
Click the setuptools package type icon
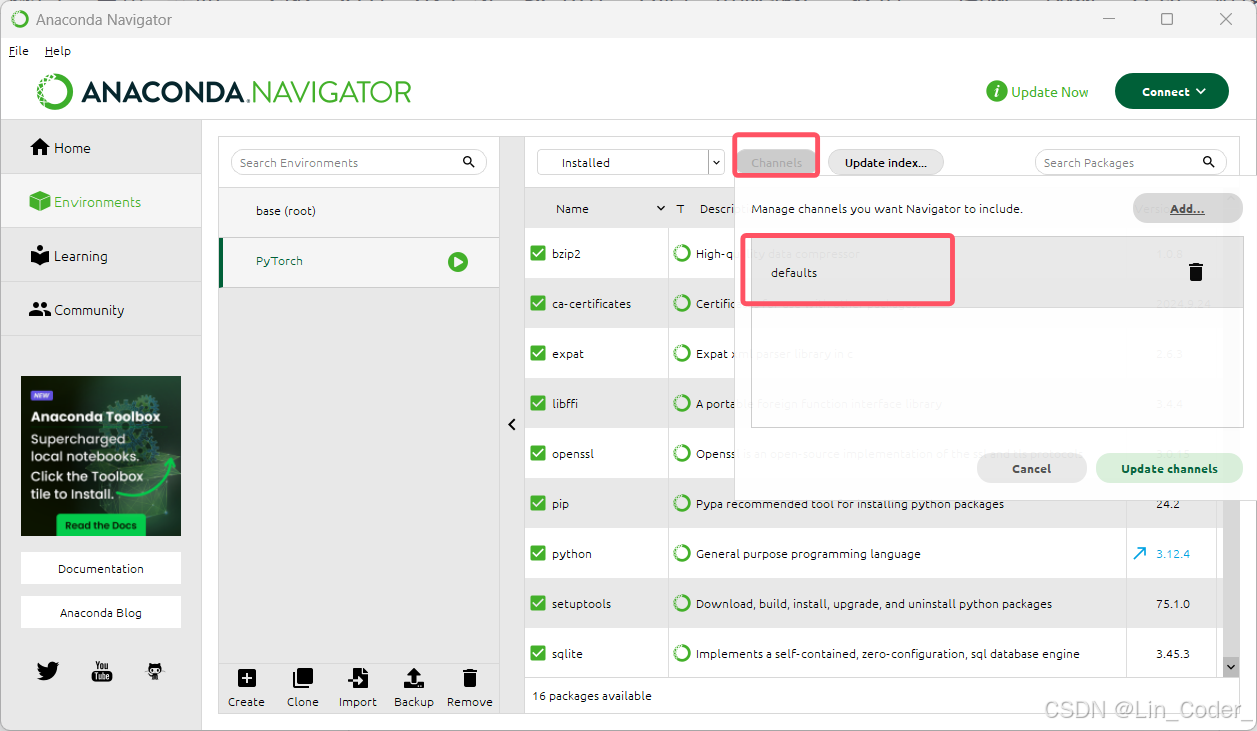point(682,603)
